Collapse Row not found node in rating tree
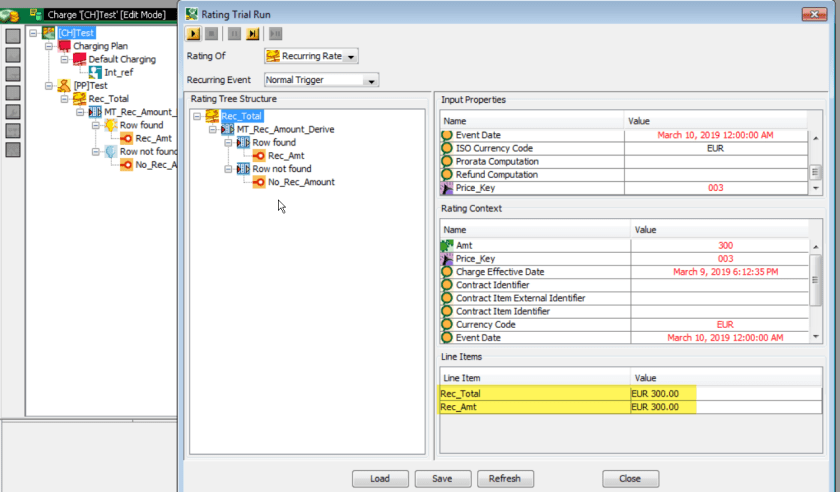The image size is (840, 492). tap(228, 169)
